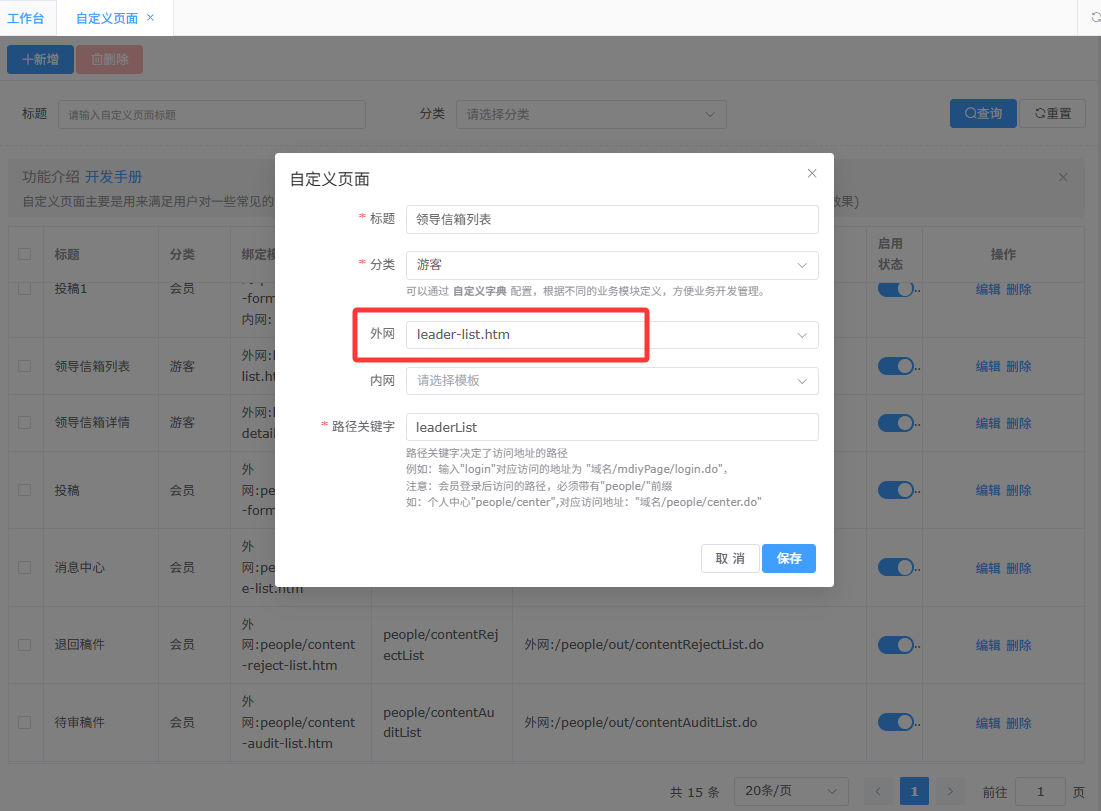
Task: Expand the 分类 dropdown showing 游客
Action: coord(611,265)
